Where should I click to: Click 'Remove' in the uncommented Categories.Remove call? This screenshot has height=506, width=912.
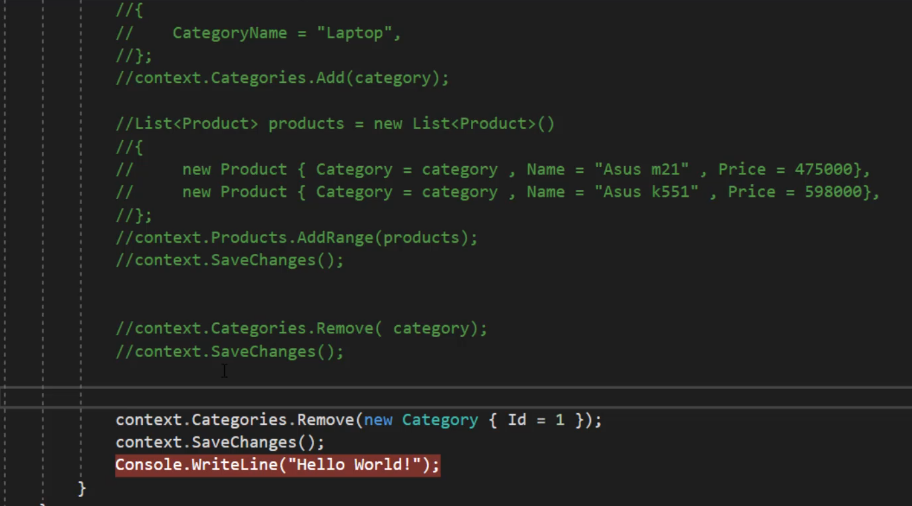pyautogui.click(x=325, y=420)
